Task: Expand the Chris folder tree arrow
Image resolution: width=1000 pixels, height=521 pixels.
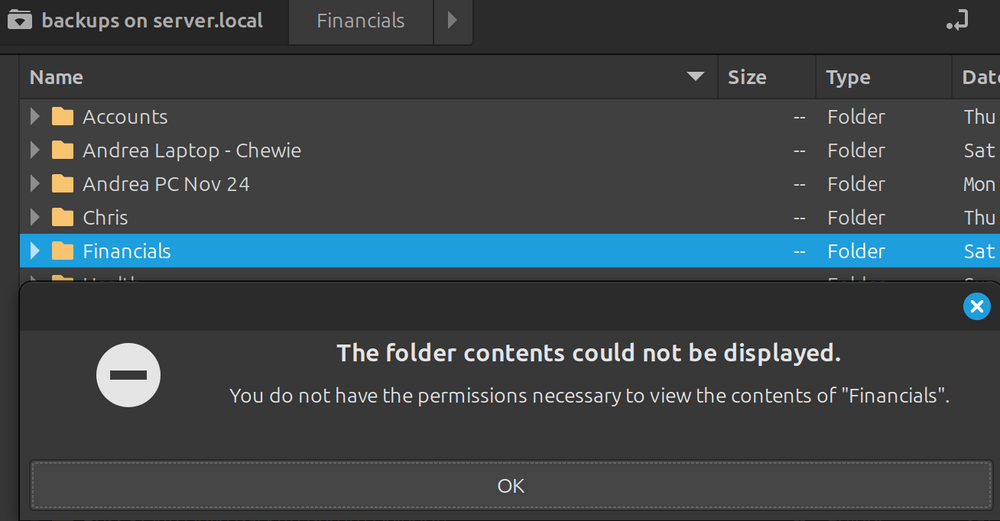Action: pyautogui.click(x=35, y=217)
